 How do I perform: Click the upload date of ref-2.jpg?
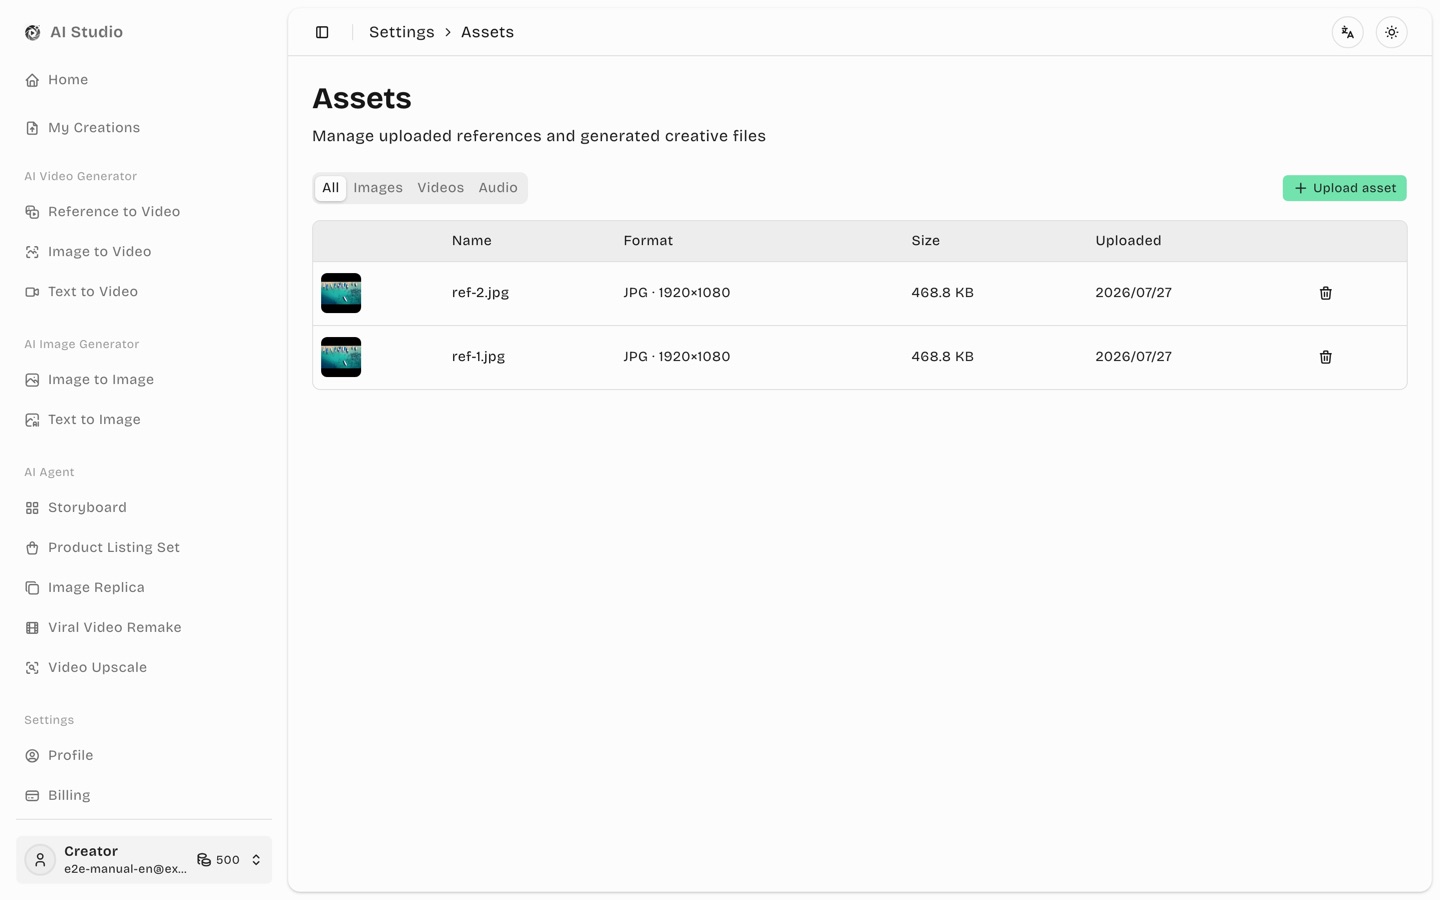point(1134,293)
